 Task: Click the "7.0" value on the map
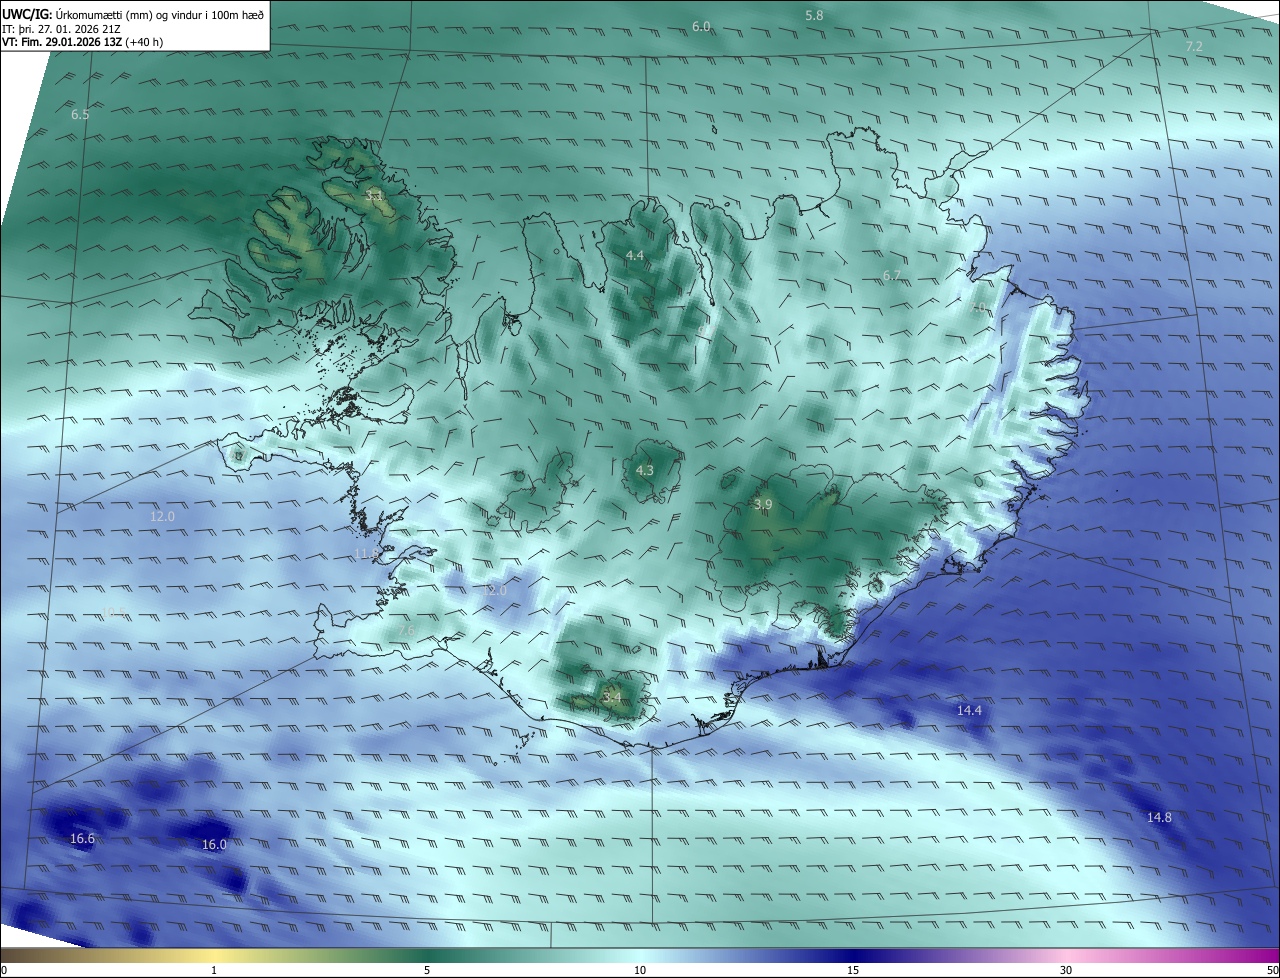tap(977, 308)
